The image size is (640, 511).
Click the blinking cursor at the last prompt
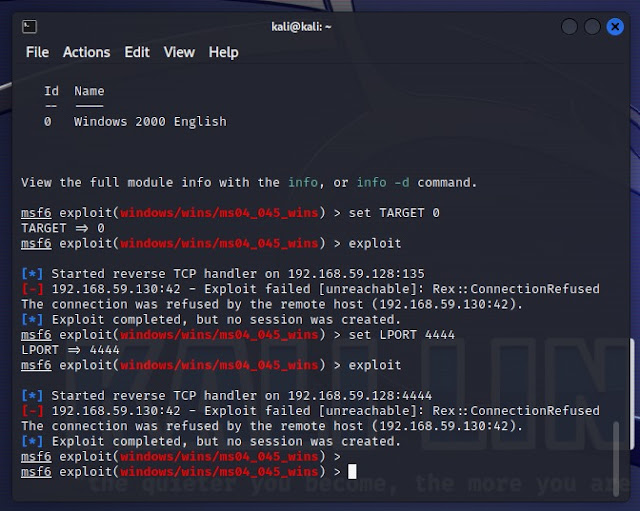coord(352,471)
